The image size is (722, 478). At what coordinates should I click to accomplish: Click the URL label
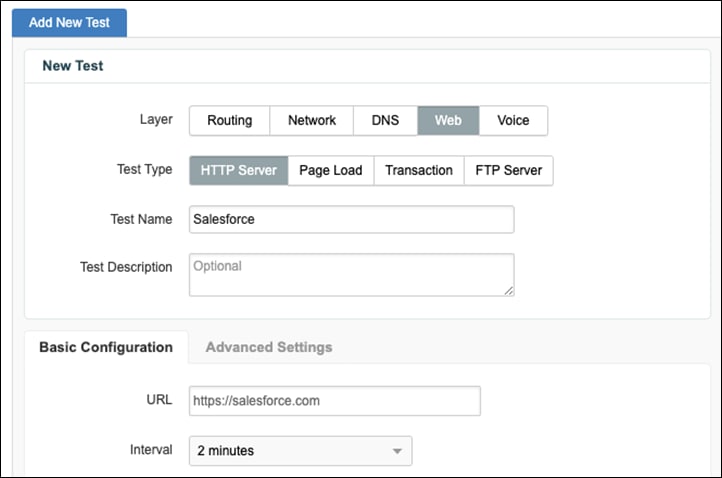pyautogui.click(x=159, y=400)
